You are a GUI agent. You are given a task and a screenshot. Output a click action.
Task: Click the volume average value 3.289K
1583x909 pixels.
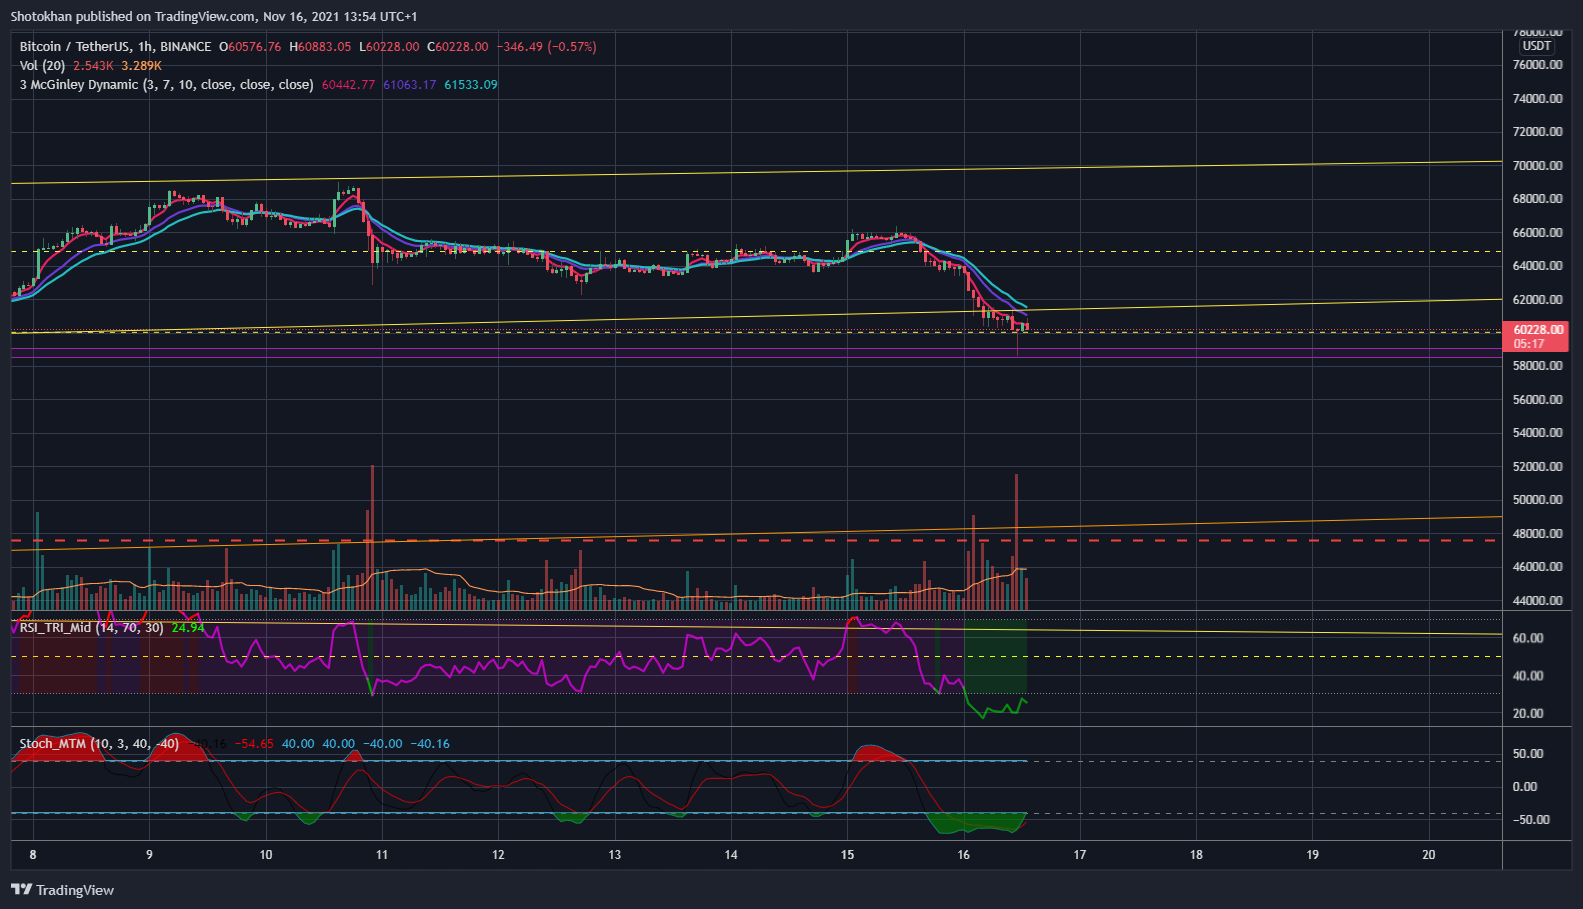[141, 66]
